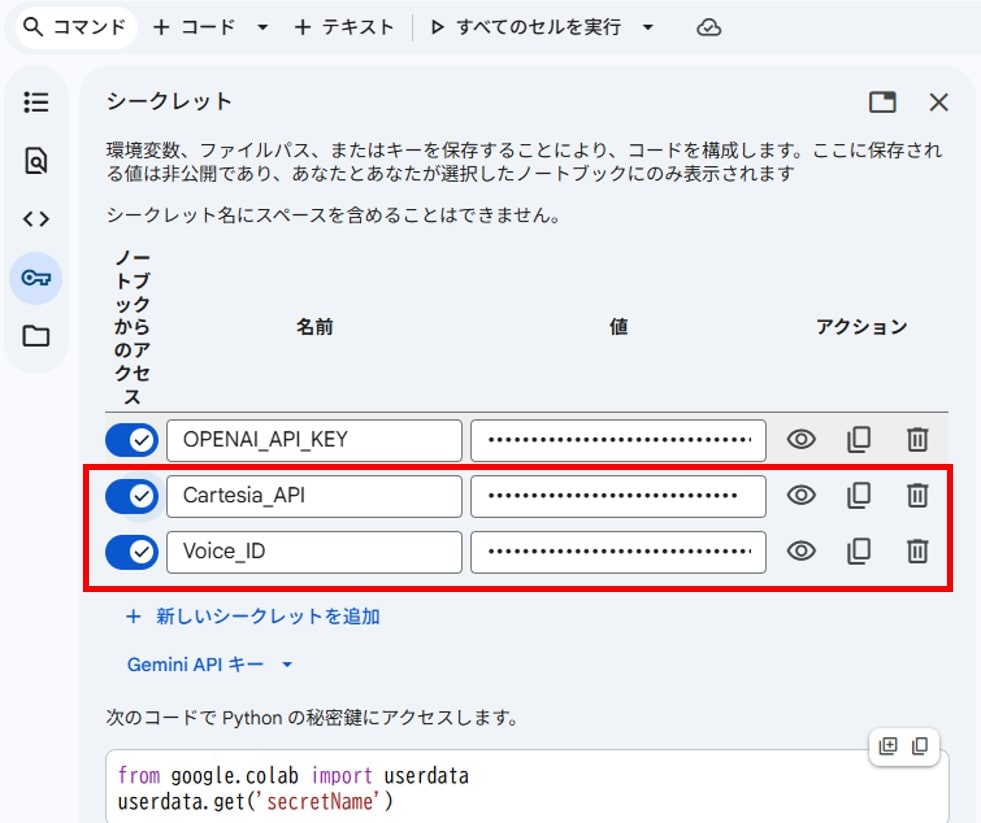Screen dimensions: 981x823
Task: Click the cloud status icon in toolbar
Action: coord(708,28)
